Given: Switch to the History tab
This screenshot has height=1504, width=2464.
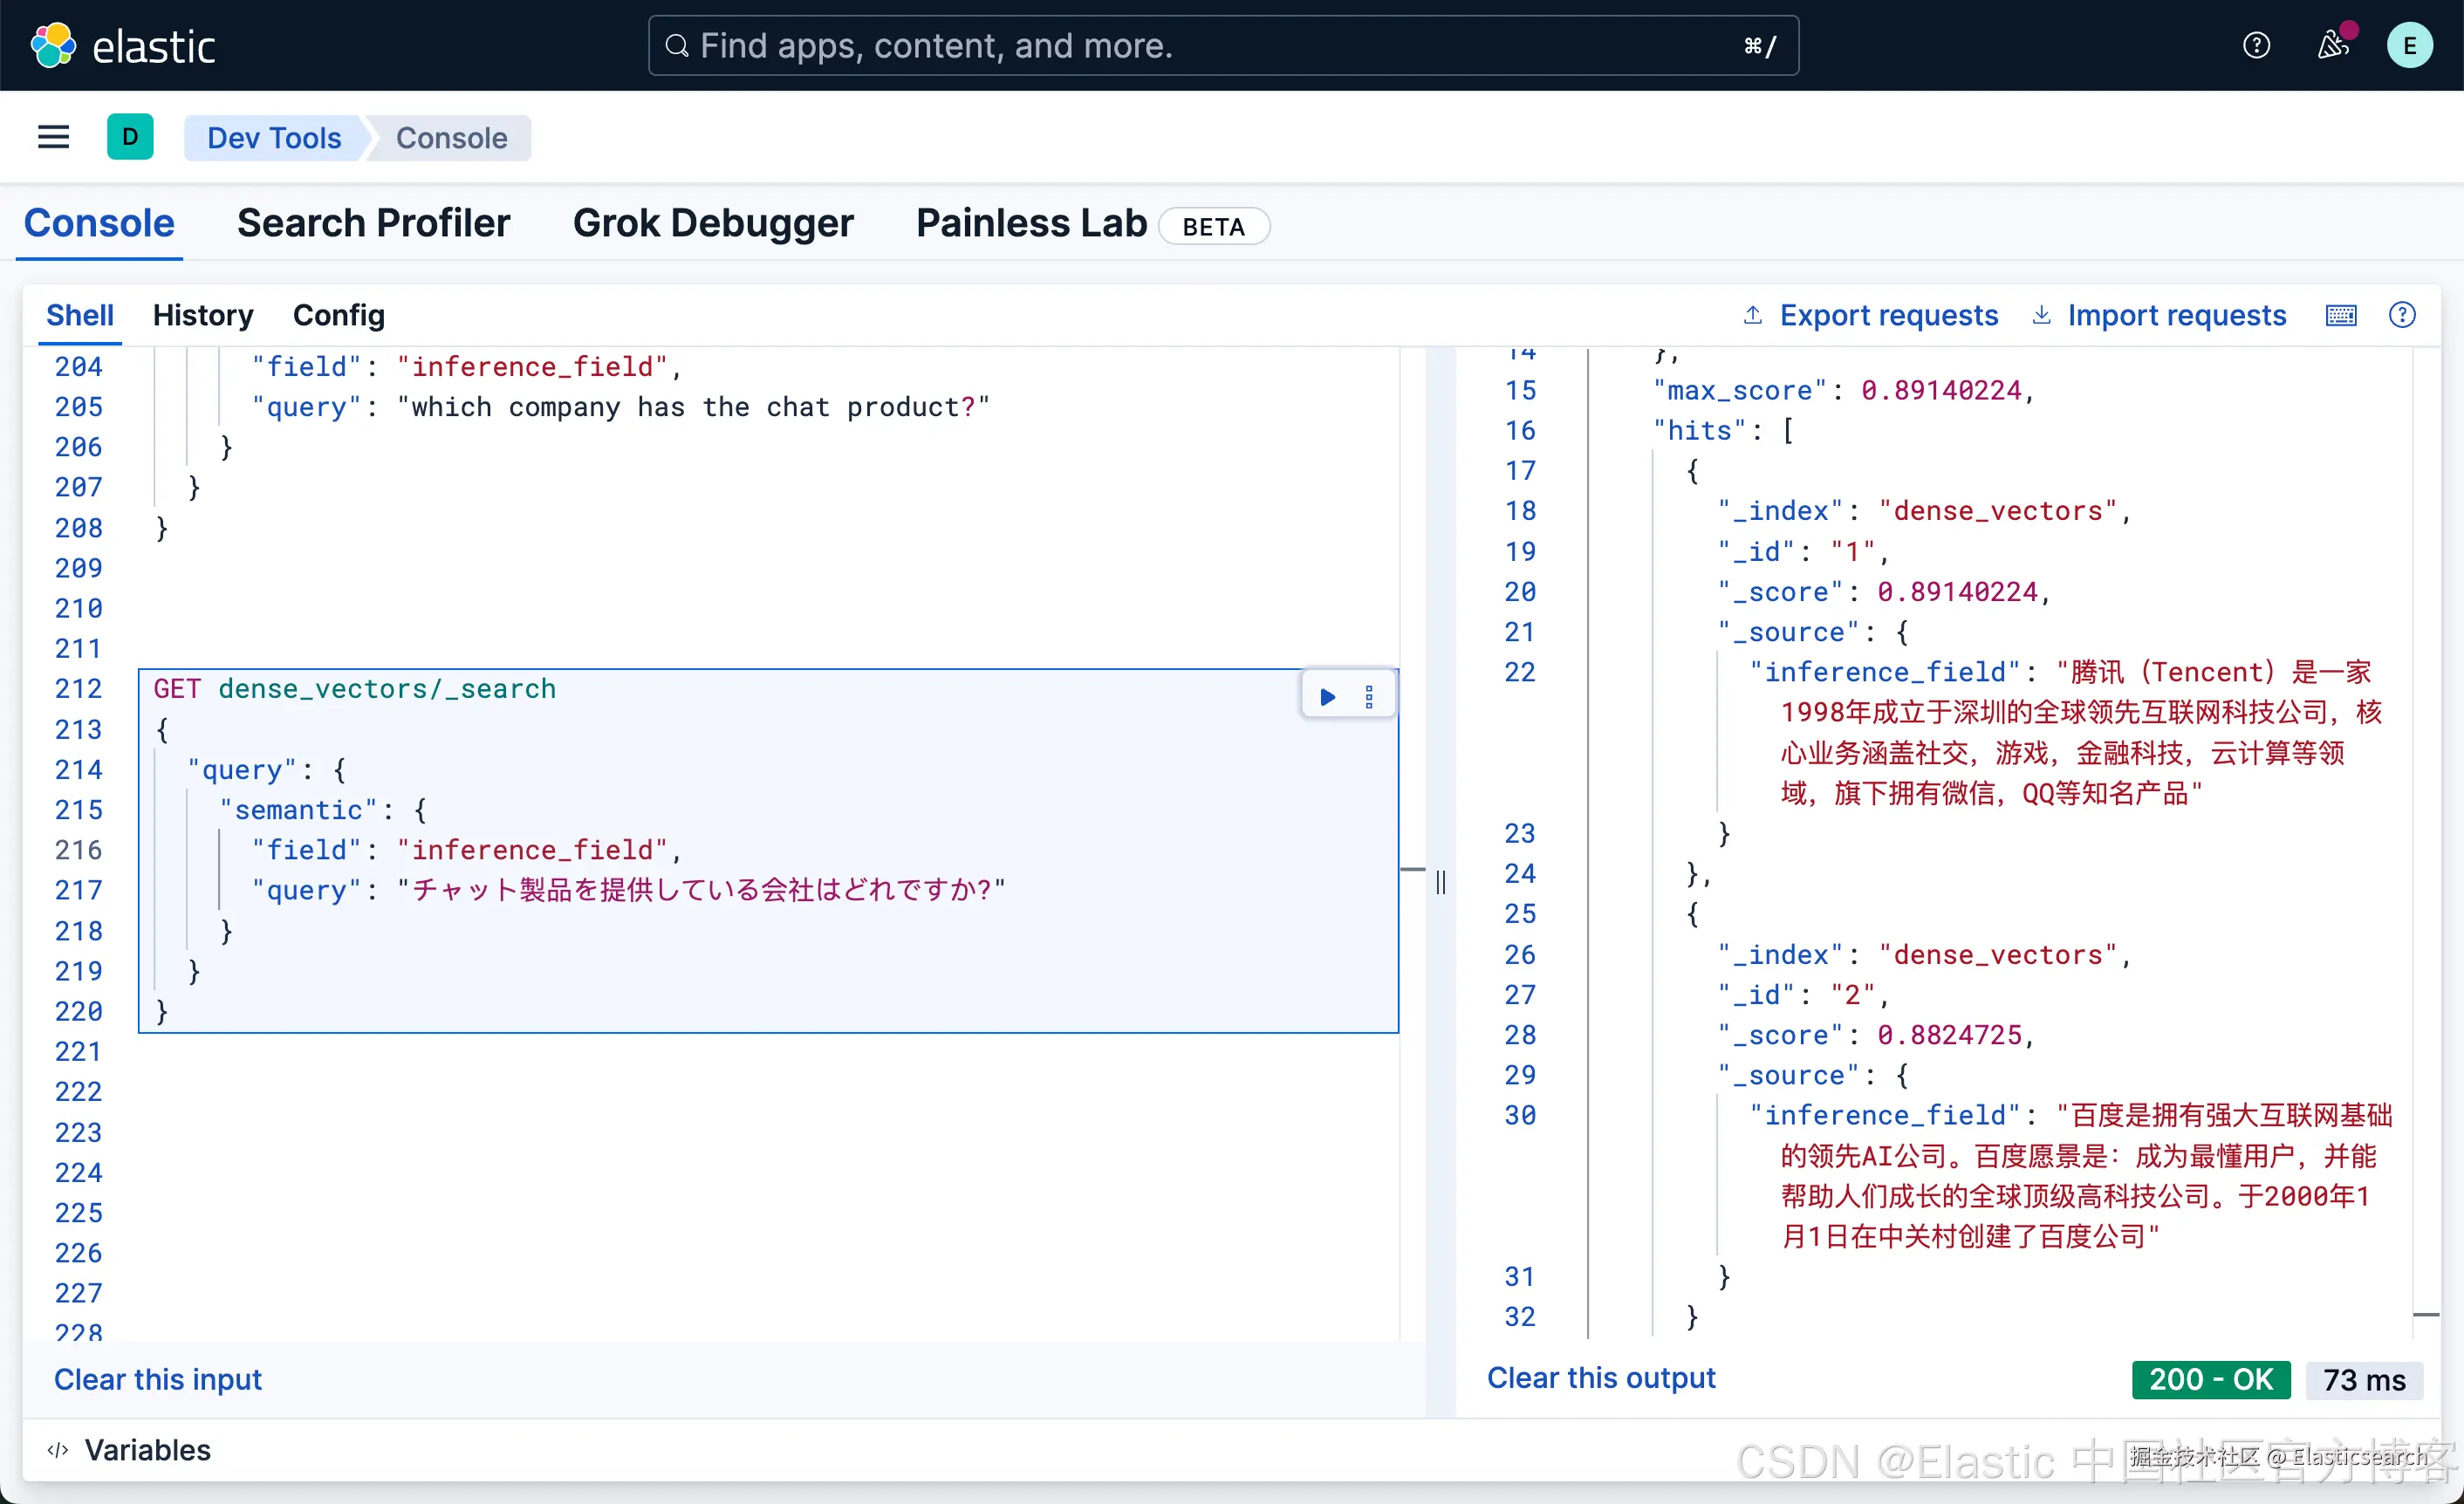Looking at the screenshot, I should pyautogui.click(x=203, y=315).
